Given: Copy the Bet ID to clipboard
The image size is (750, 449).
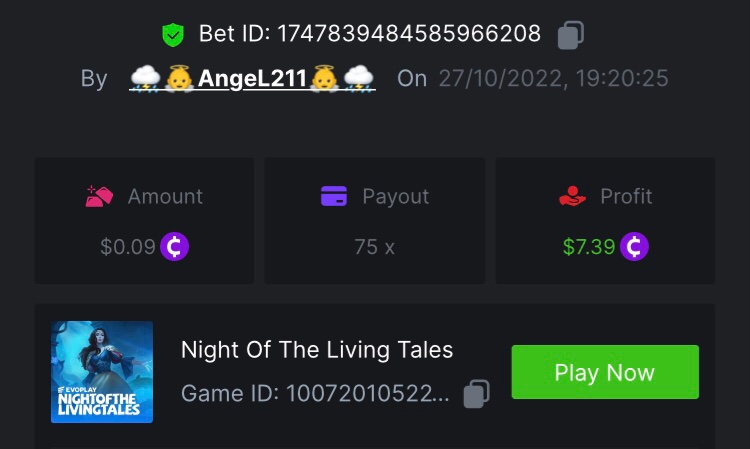Looking at the screenshot, I should click(570, 35).
